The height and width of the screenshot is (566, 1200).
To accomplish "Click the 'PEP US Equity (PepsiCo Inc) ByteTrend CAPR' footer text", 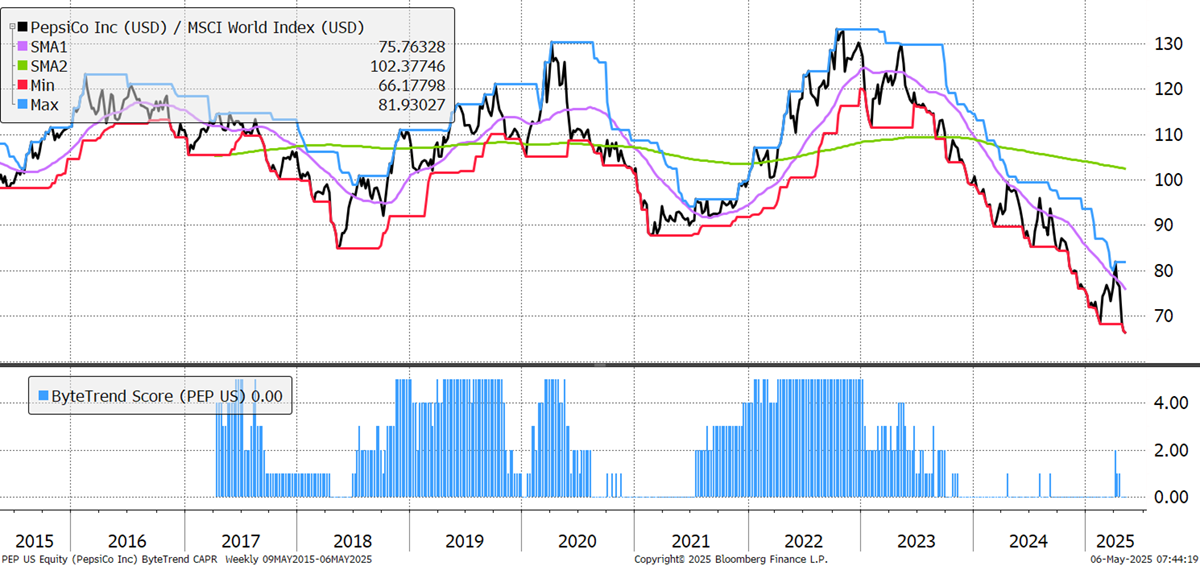I will (112, 559).
